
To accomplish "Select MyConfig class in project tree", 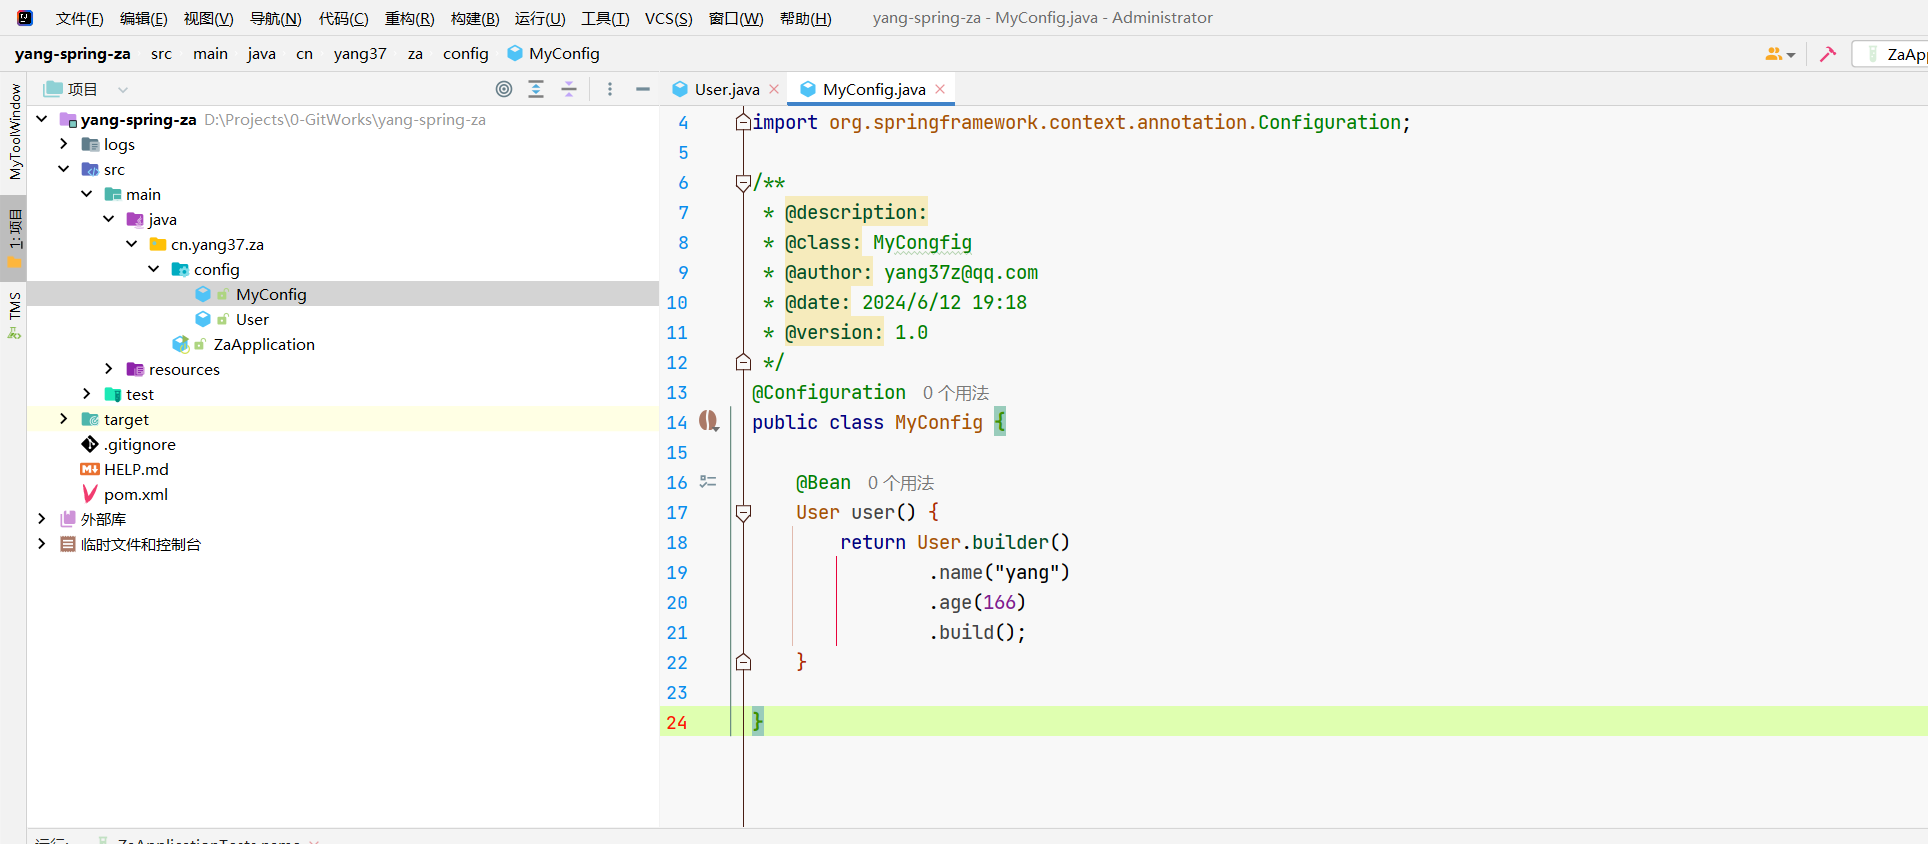I will tap(271, 294).
